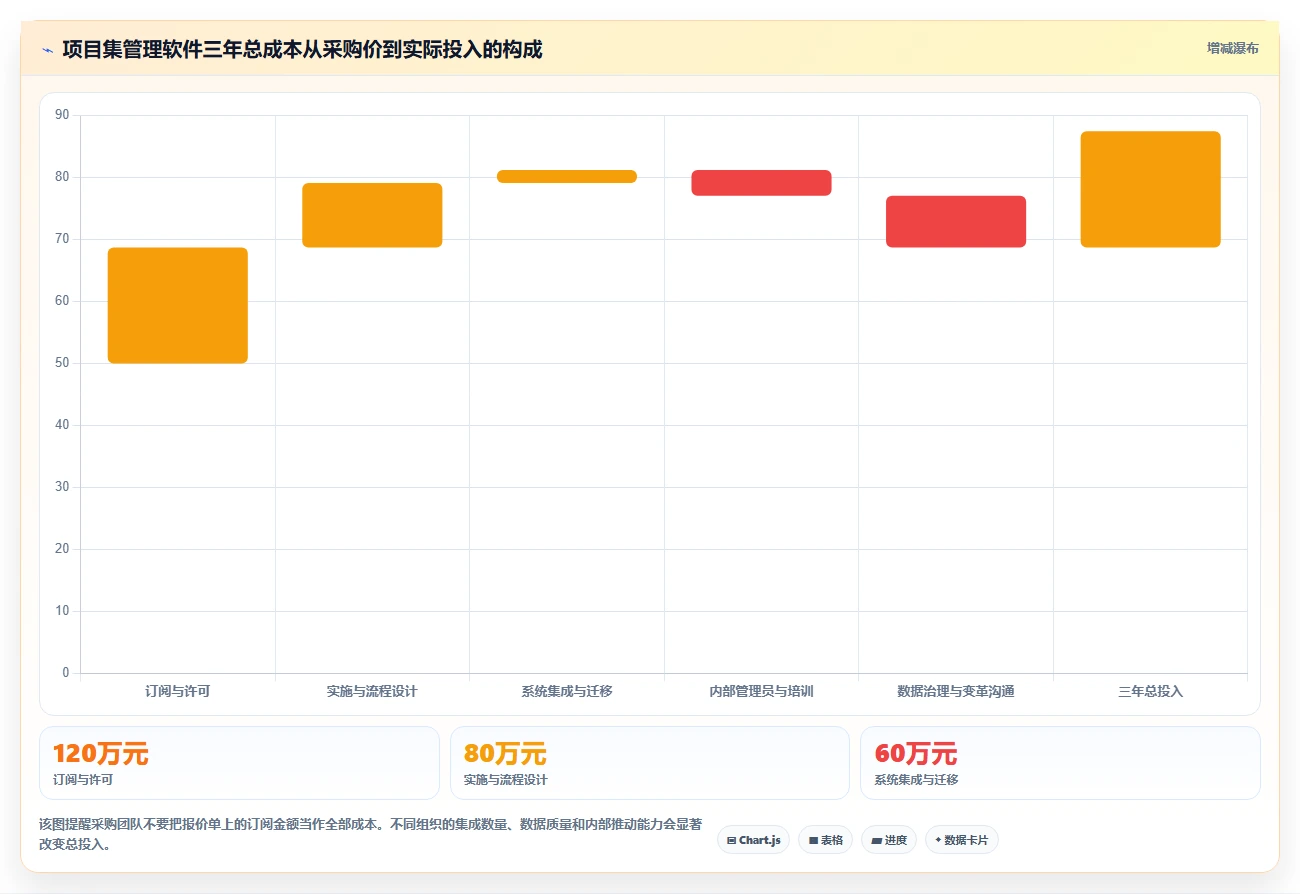
Task: Open the 80万元 实施与流程设计 card
Action: [650, 763]
